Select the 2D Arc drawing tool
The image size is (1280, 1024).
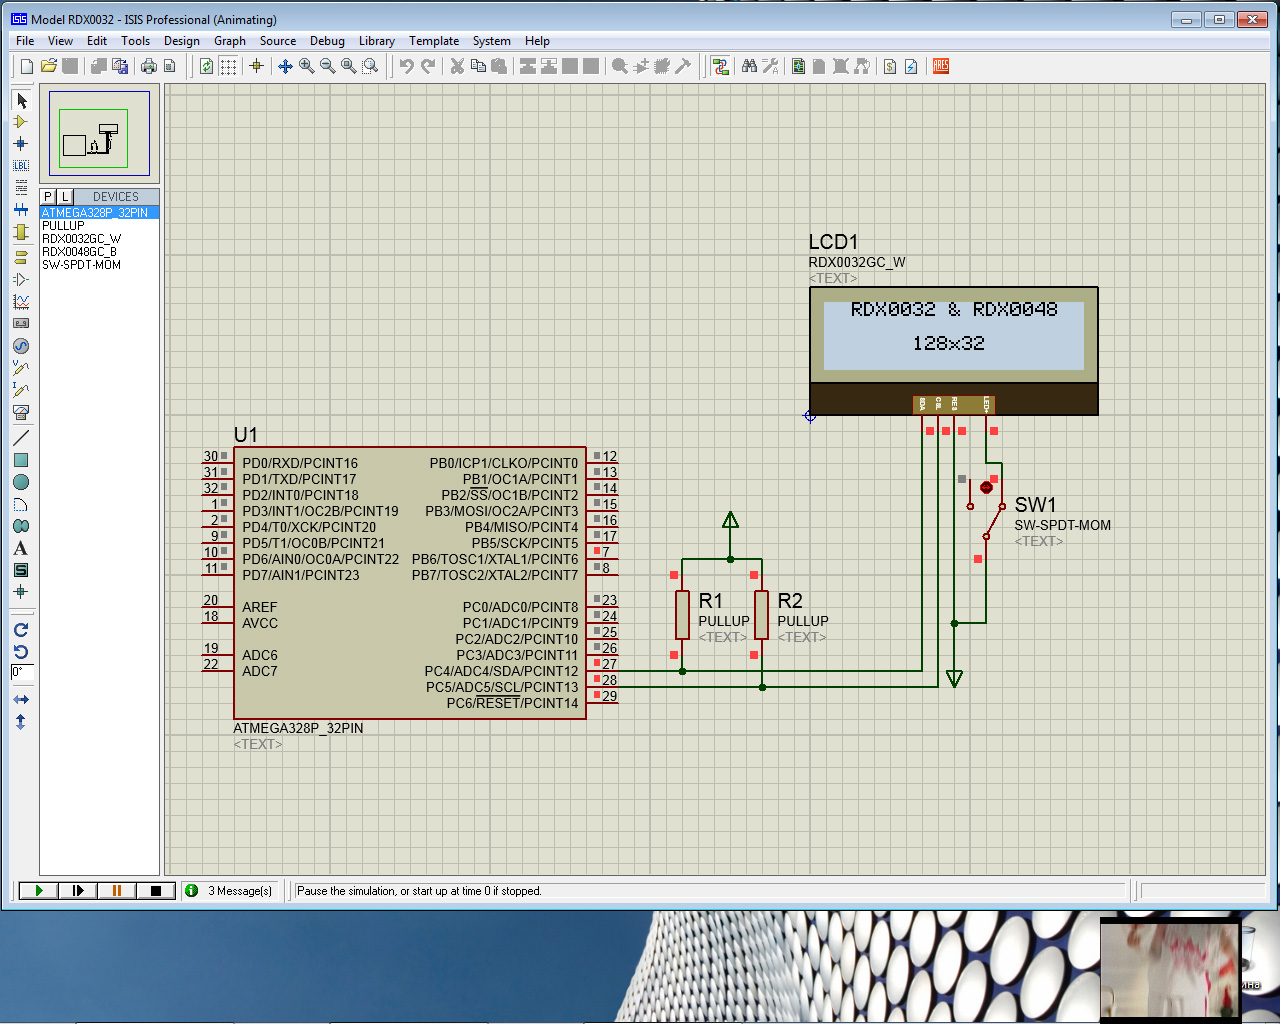pos(21,504)
